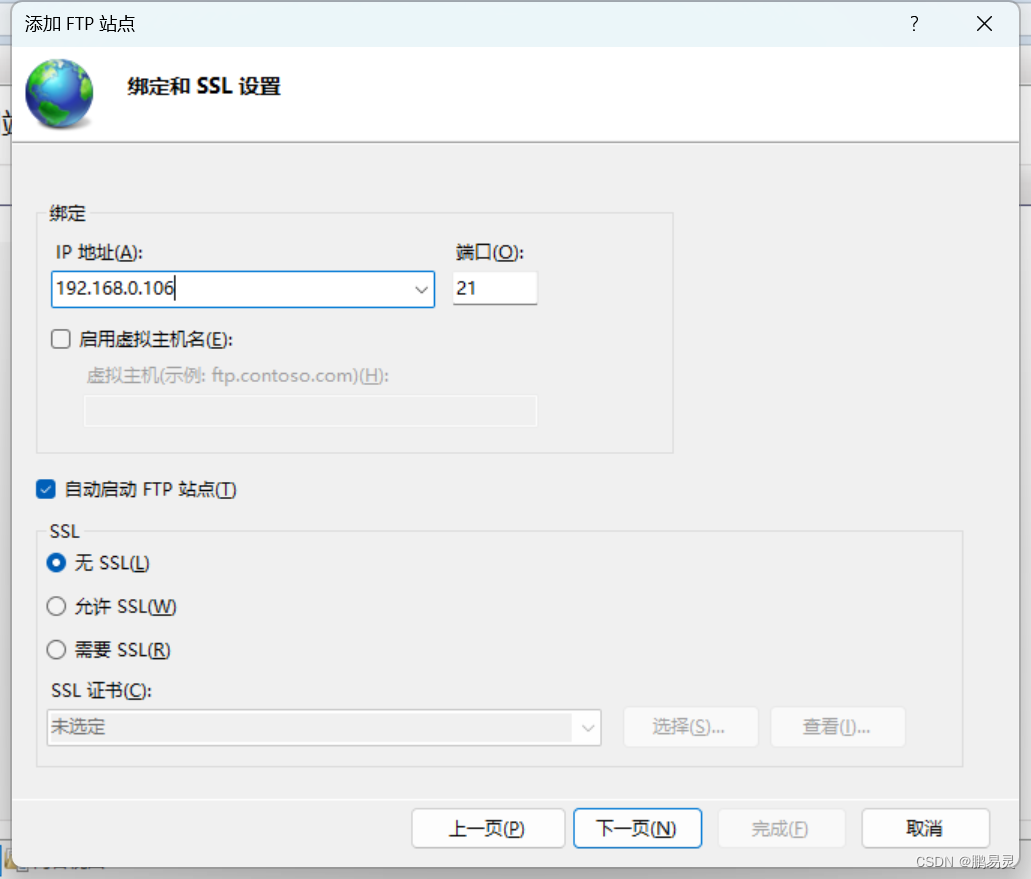
Task: Click the question mark help button
Action: (913, 24)
